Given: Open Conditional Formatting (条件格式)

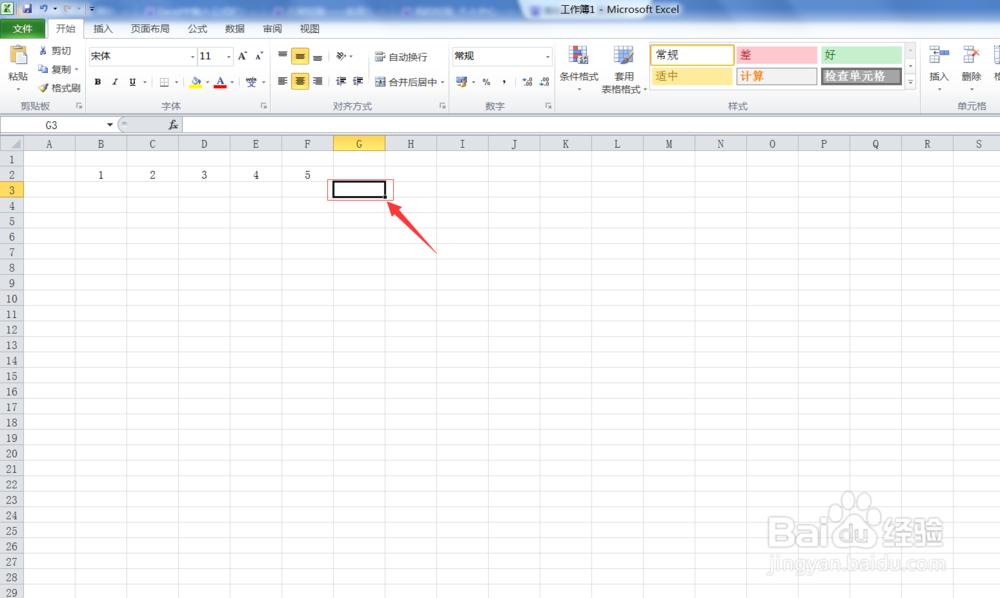Looking at the screenshot, I should [578, 68].
